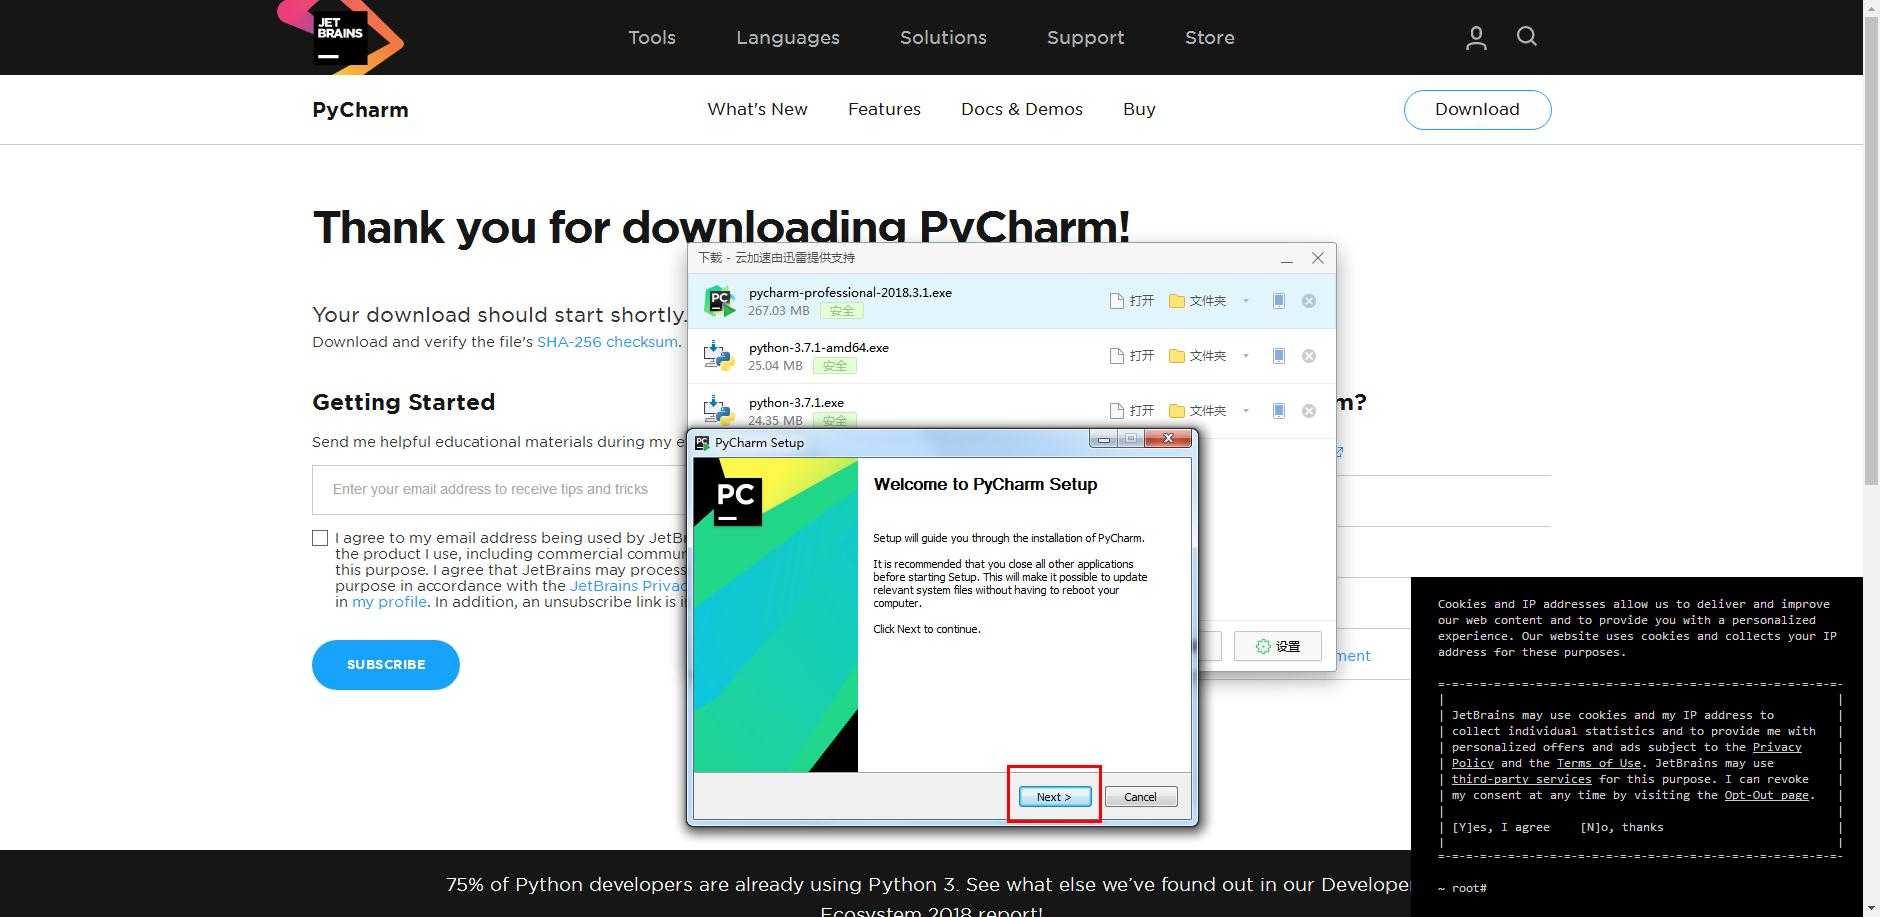Click the pycharm-professional-2018.3.1.exe file icon
This screenshot has width=1880, height=917.
719,301
